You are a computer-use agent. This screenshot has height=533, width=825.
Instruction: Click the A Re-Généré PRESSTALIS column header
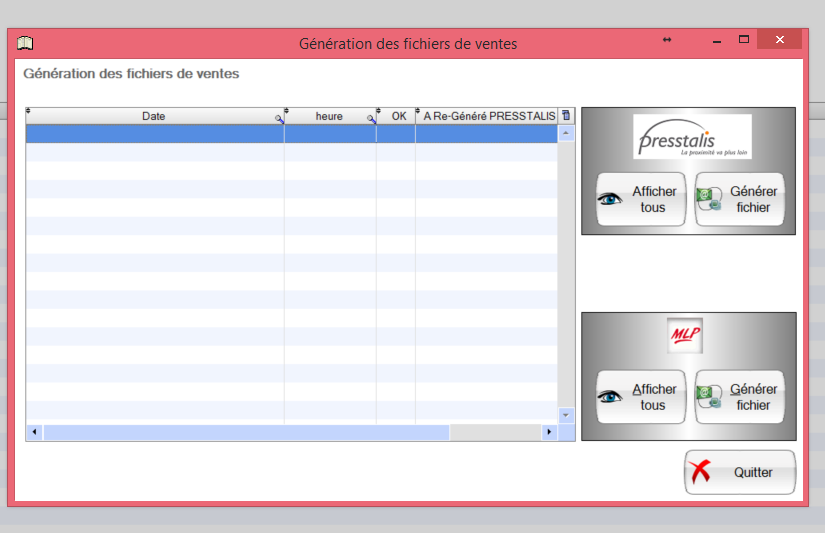point(488,116)
